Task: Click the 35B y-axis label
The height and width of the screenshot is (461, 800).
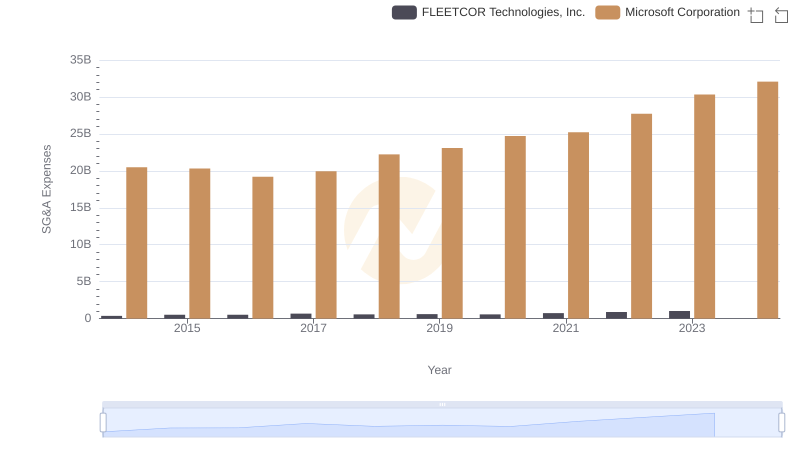Action: click(81, 60)
